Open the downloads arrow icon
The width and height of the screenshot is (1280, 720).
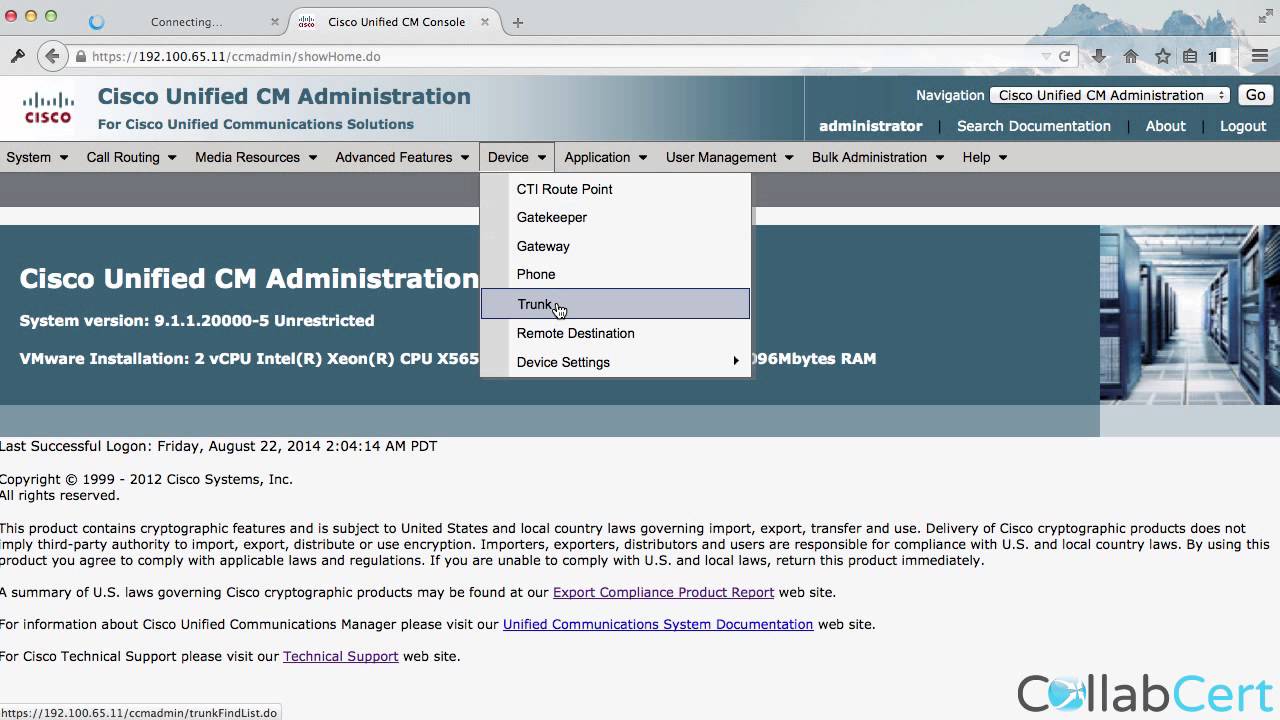coord(1099,57)
